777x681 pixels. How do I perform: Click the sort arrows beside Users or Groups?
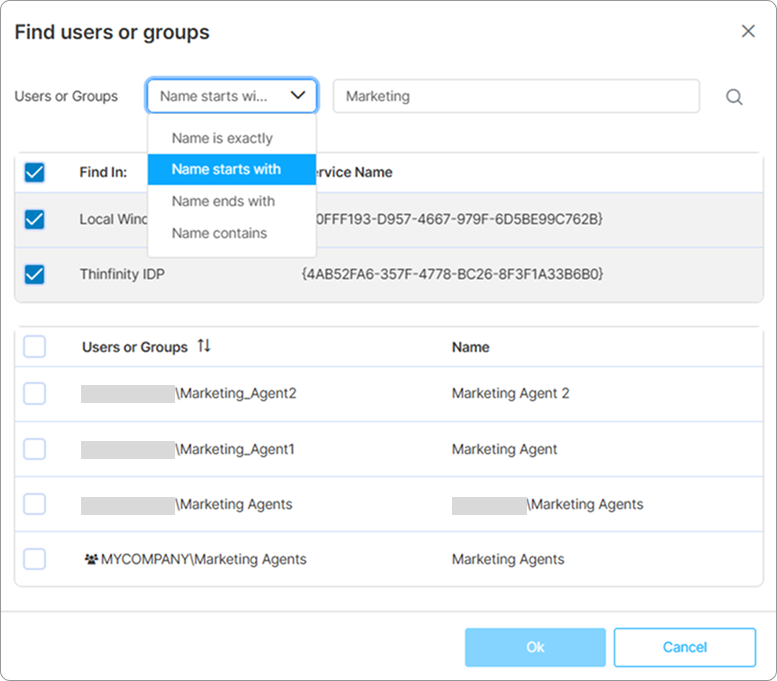[x=204, y=345]
